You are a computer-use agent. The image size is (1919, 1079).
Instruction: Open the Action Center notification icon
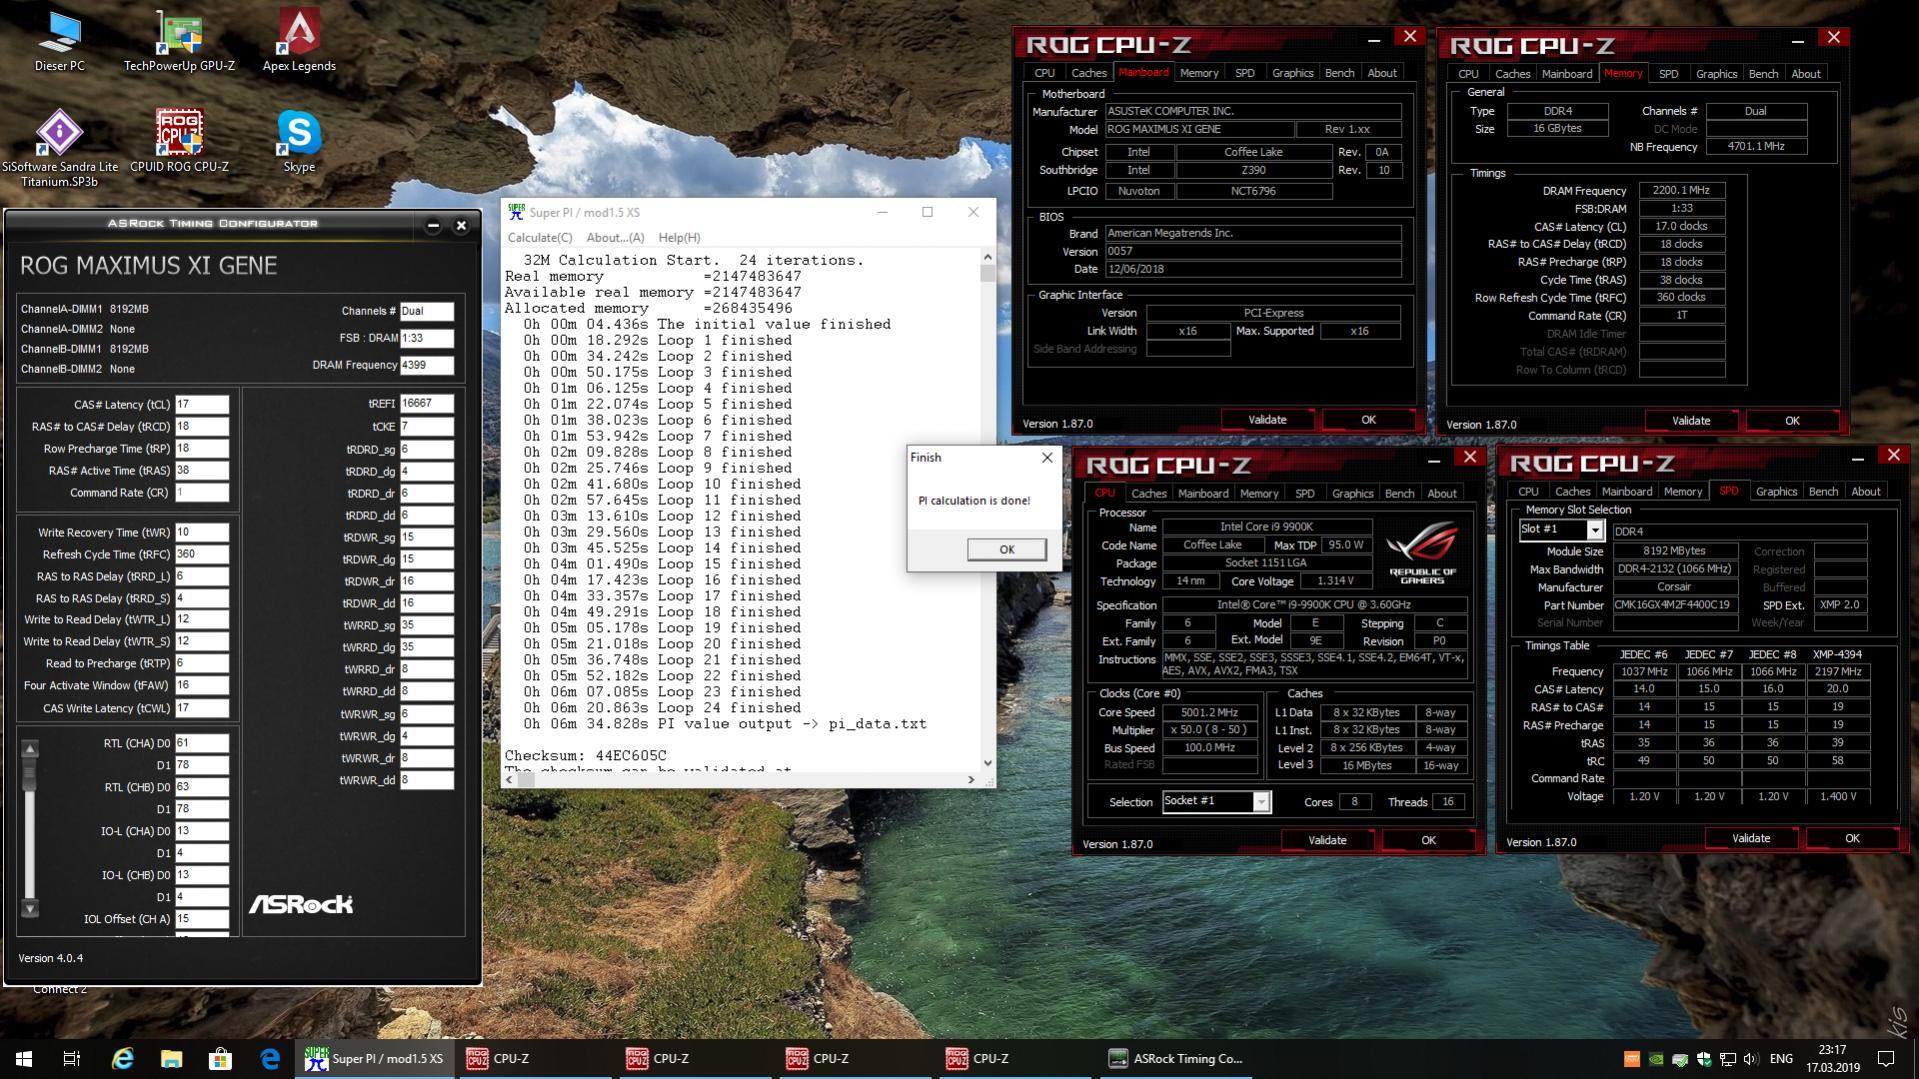pyautogui.click(x=1886, y=1058)
